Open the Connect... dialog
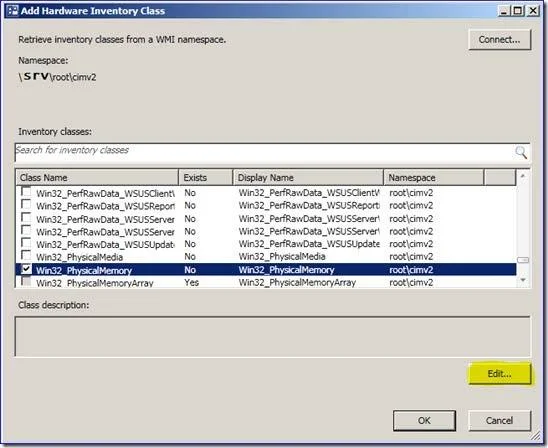Viewport: 548px width, 448px height. [x=499, y=39]
